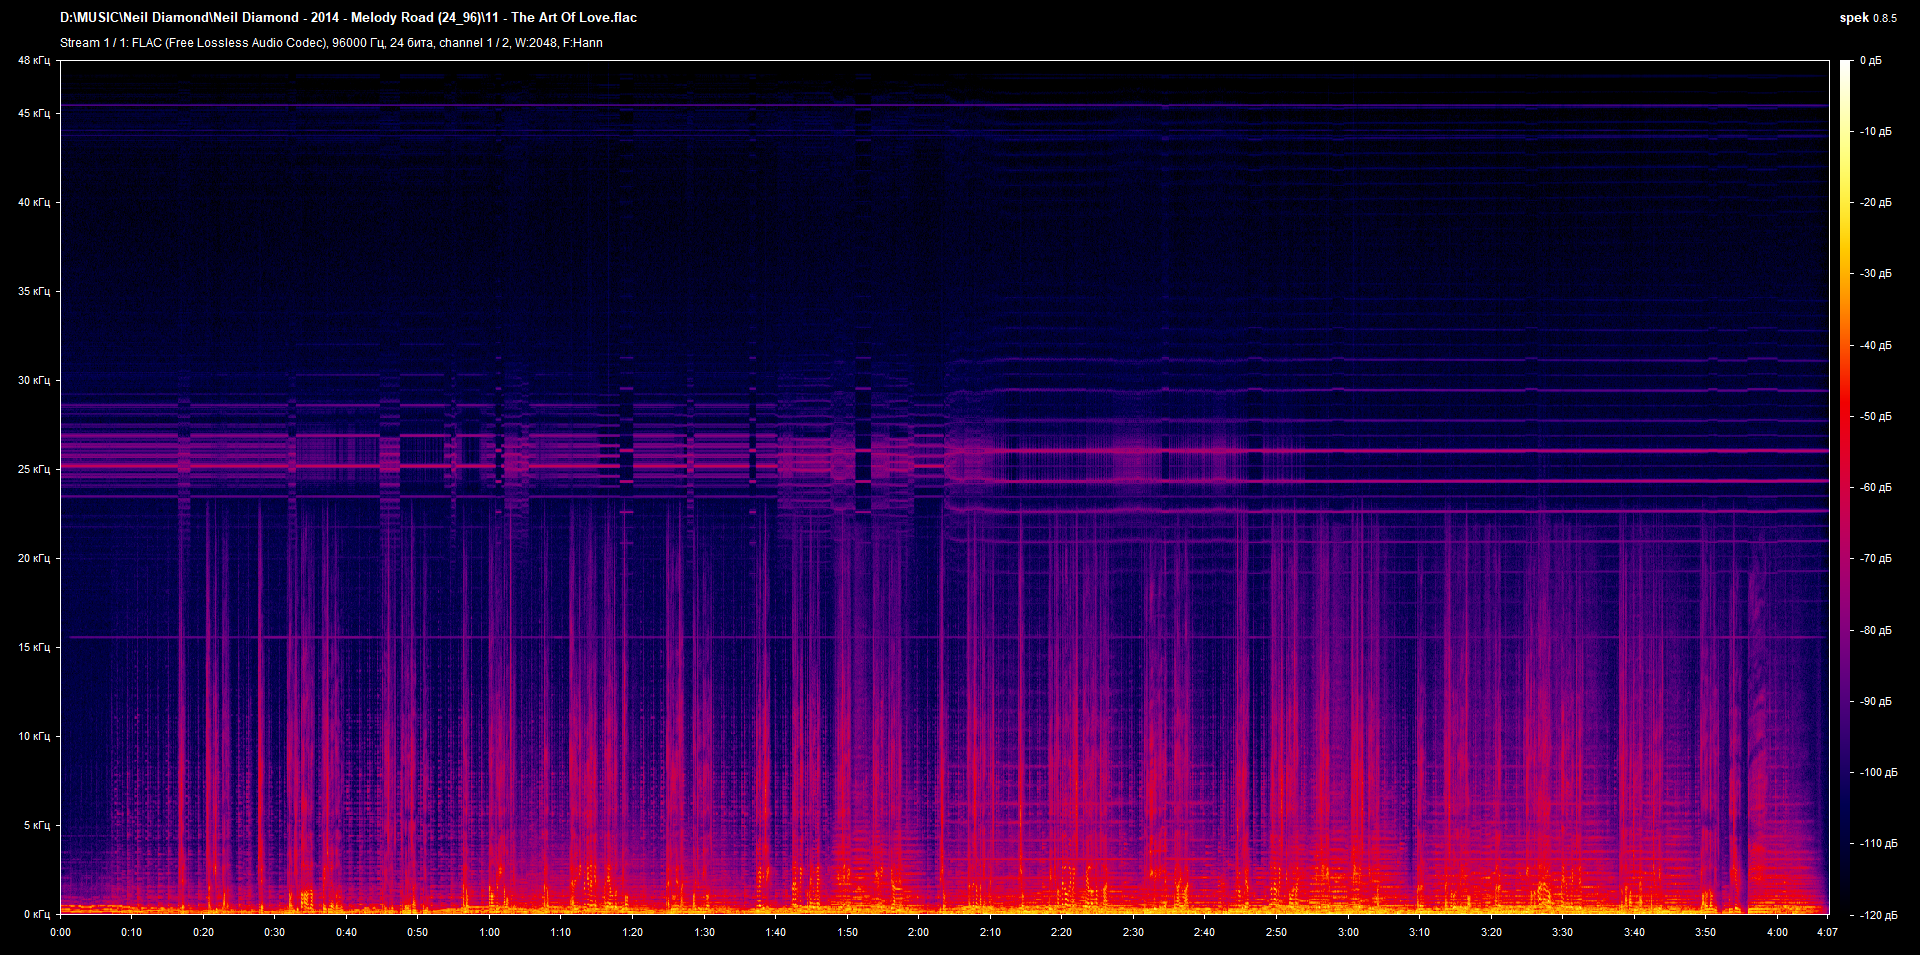Click the -120 дБ label at legend bottom

(x=1878, y=913)
